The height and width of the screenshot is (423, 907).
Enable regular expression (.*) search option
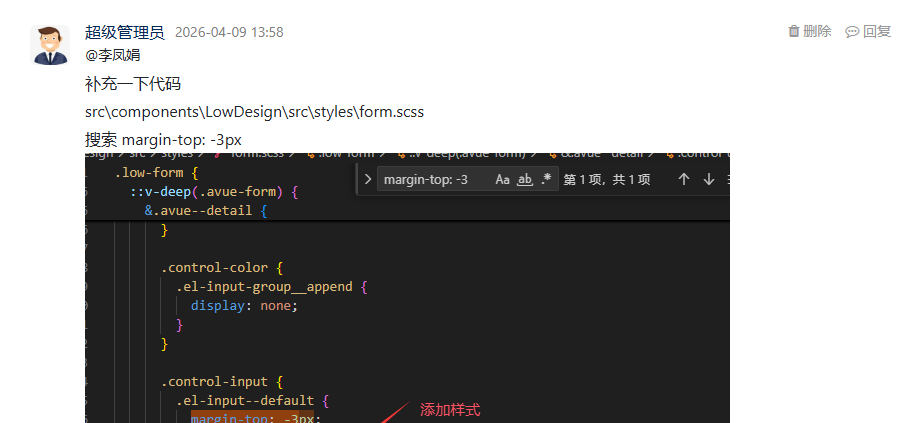point(546,179)
